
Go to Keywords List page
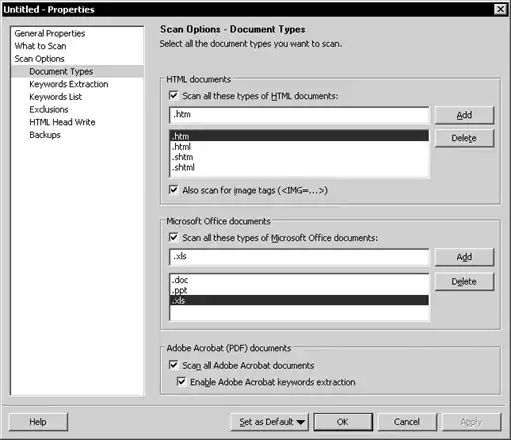tap(55, 97)
